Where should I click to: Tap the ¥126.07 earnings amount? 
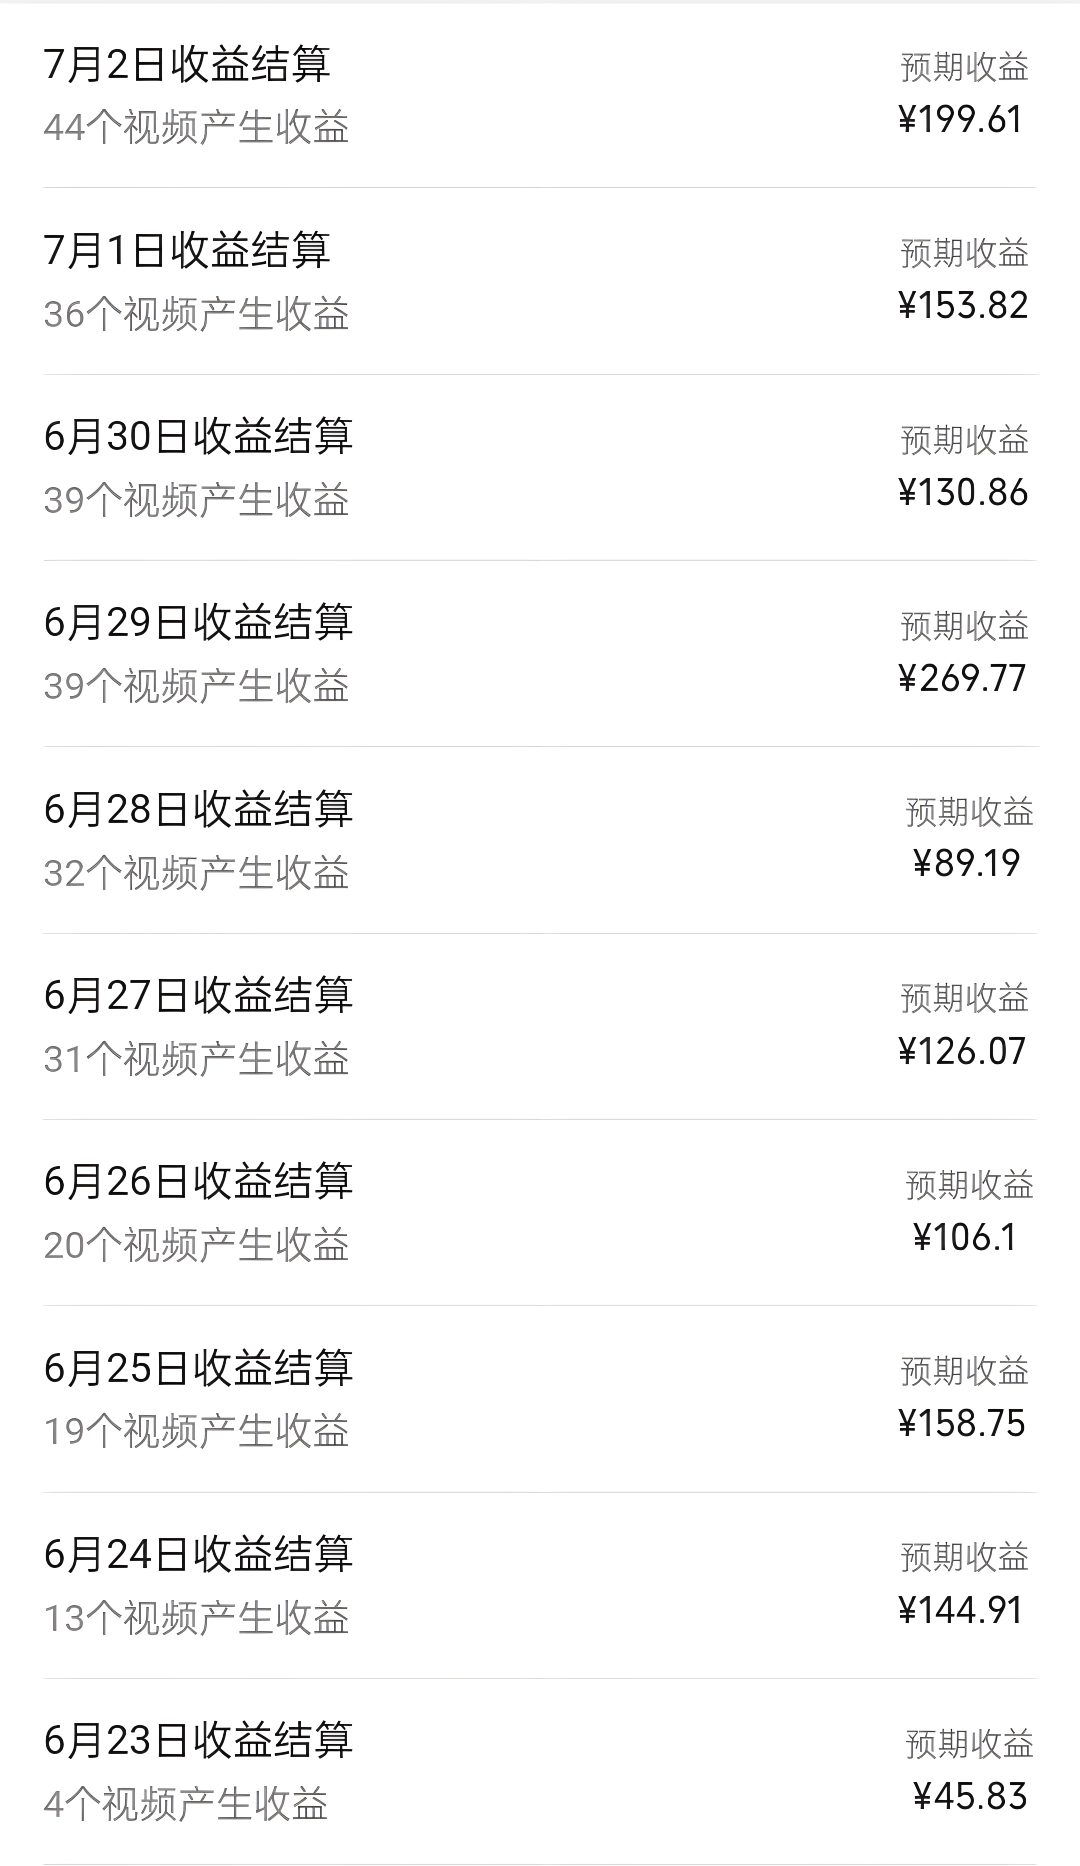coord(962,1052)
